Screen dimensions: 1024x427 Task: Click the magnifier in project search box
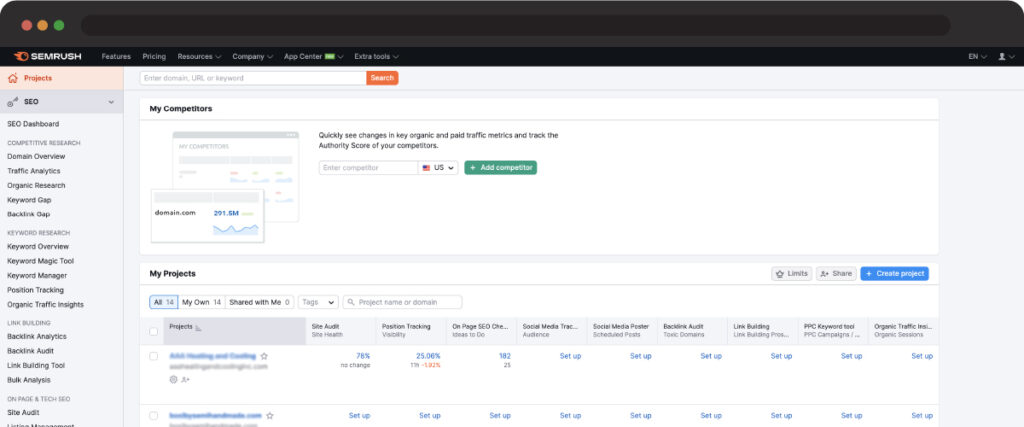point(351,302)
